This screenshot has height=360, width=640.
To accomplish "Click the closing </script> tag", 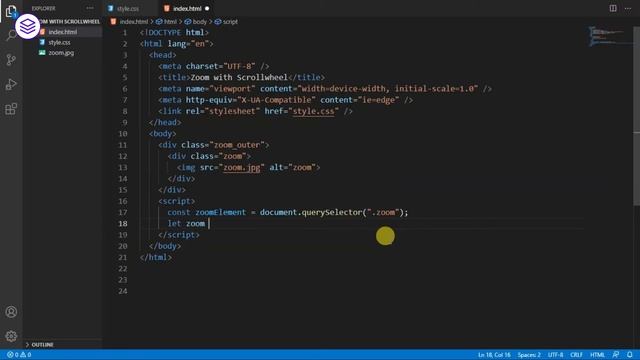I will point(179,235).
